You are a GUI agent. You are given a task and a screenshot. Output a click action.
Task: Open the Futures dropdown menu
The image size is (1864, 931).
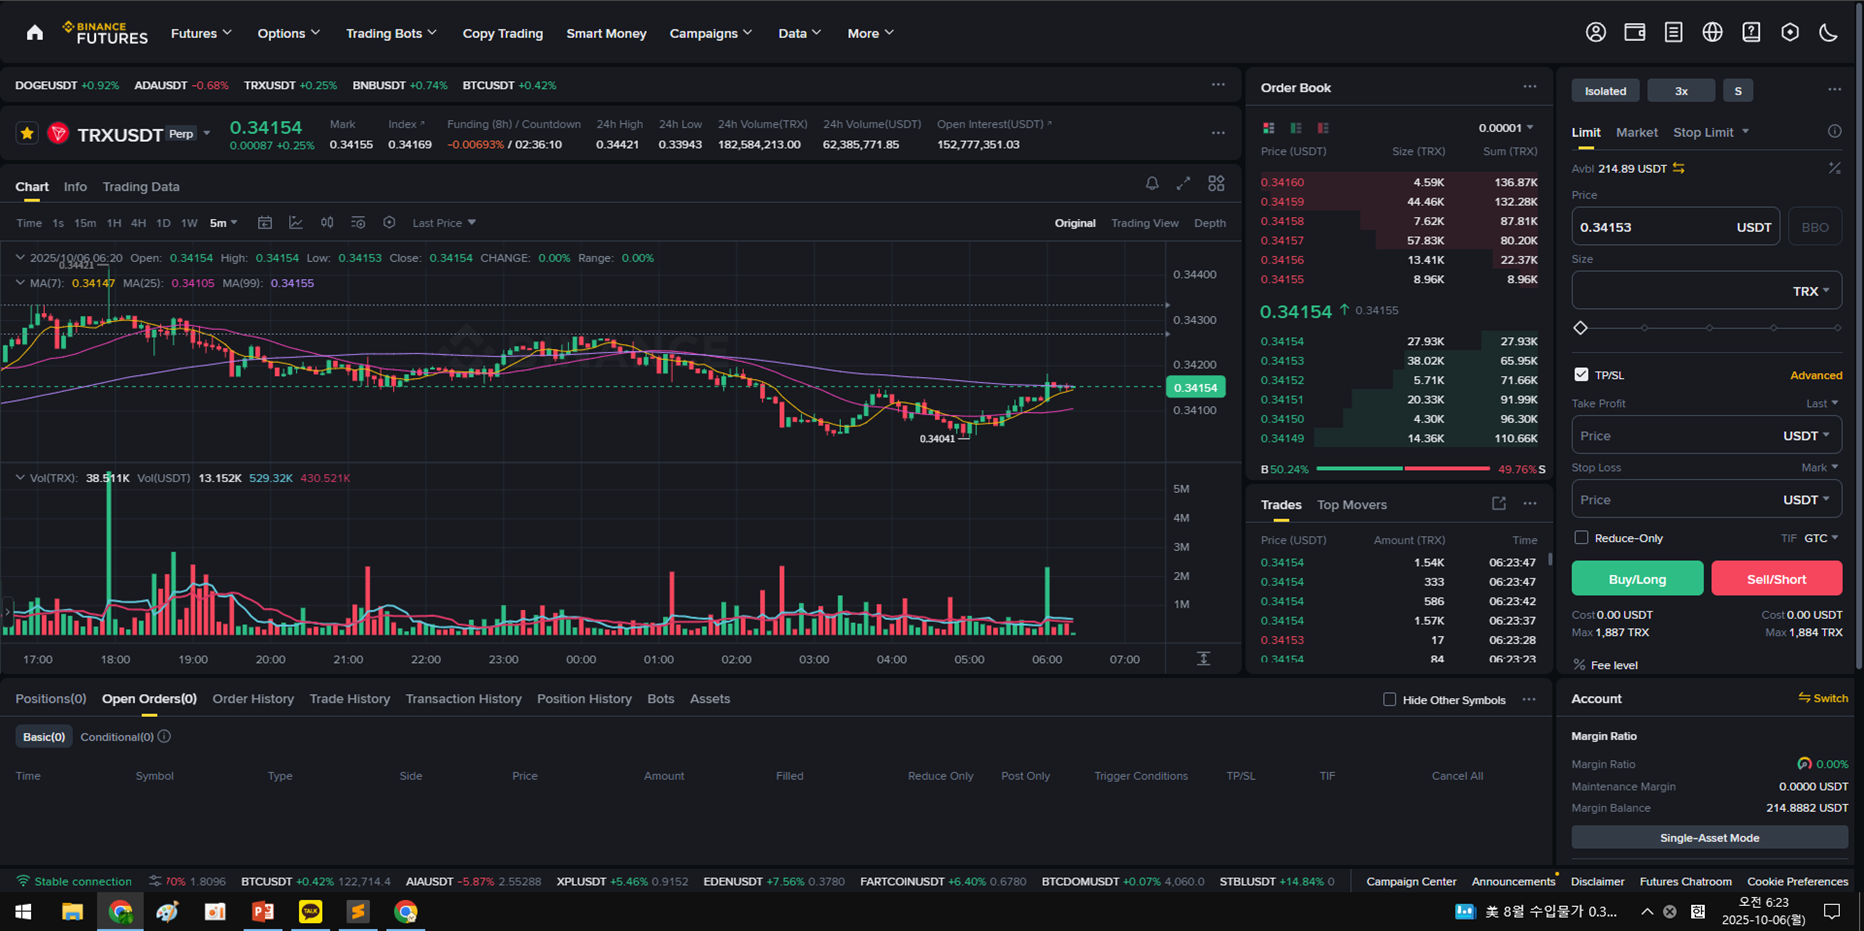click(201, 33)
